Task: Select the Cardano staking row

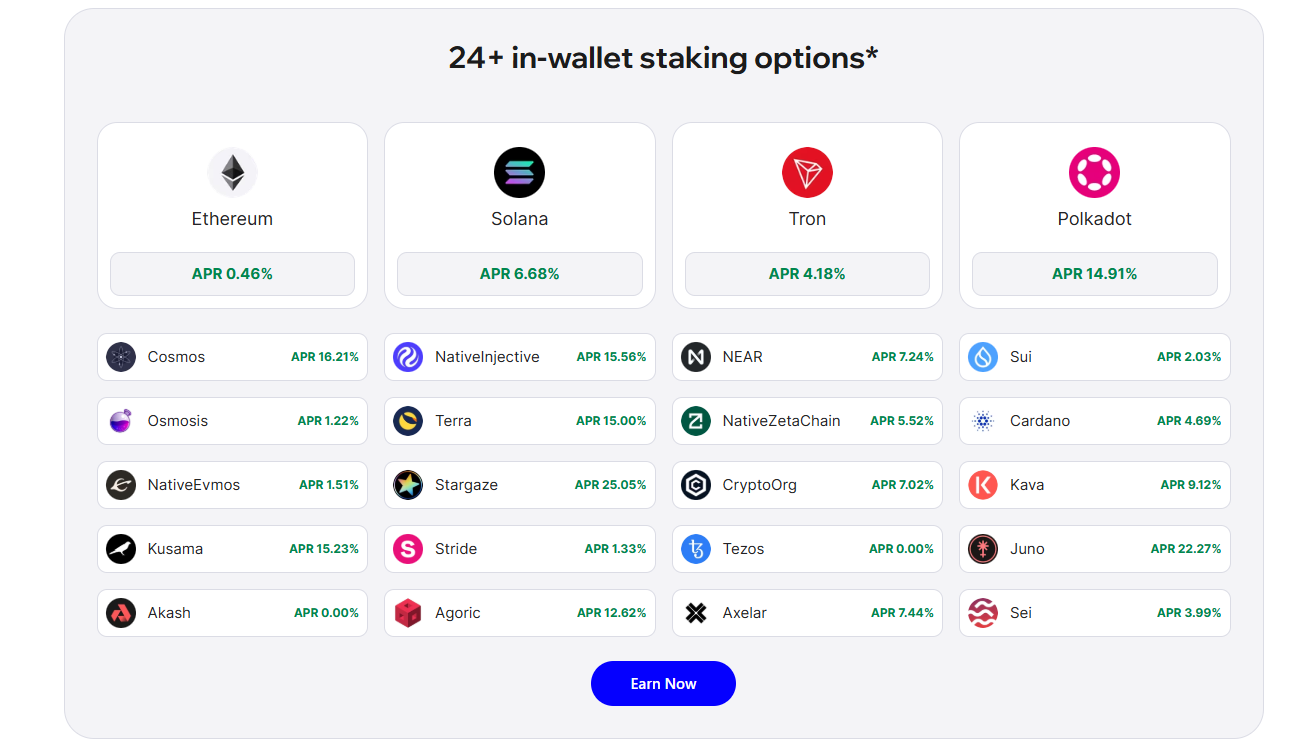Action: (1094, 421)
